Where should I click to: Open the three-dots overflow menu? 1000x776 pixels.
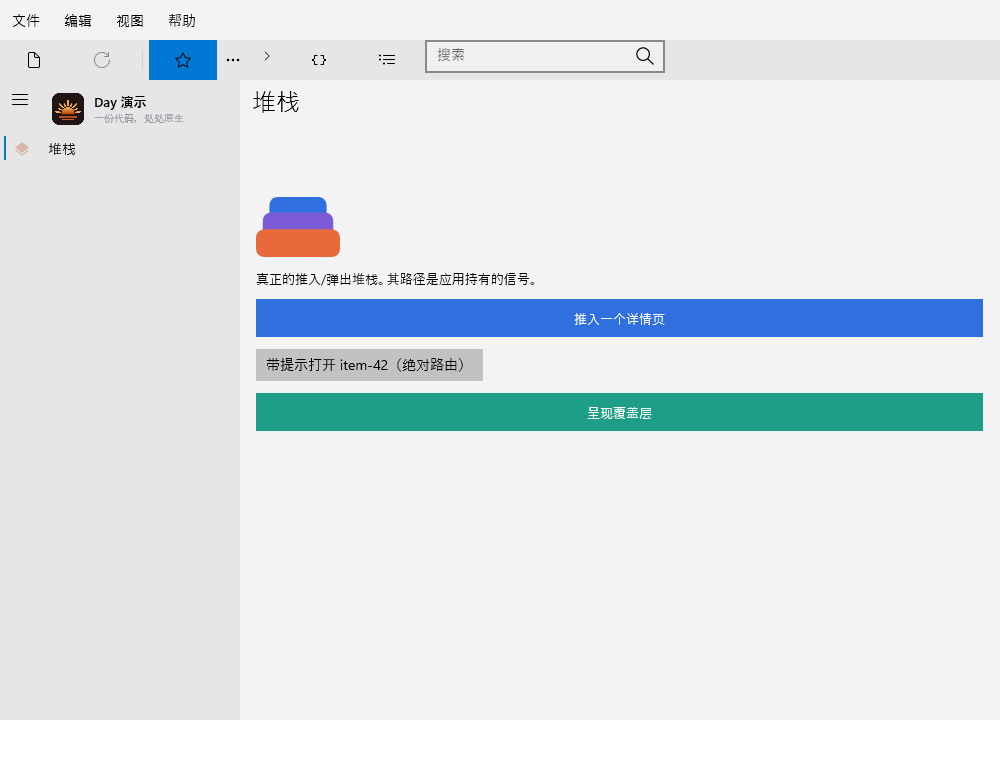[x=233, y=60]
